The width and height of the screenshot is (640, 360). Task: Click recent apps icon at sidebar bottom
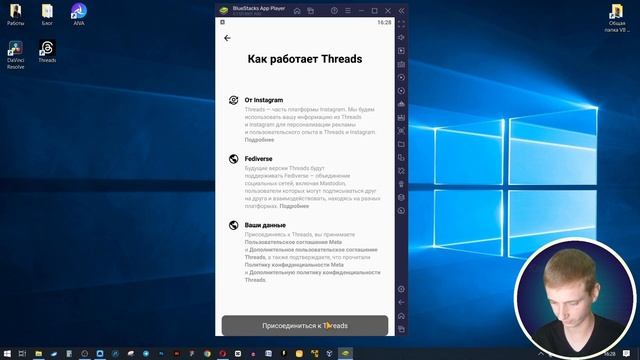point(401,329)
